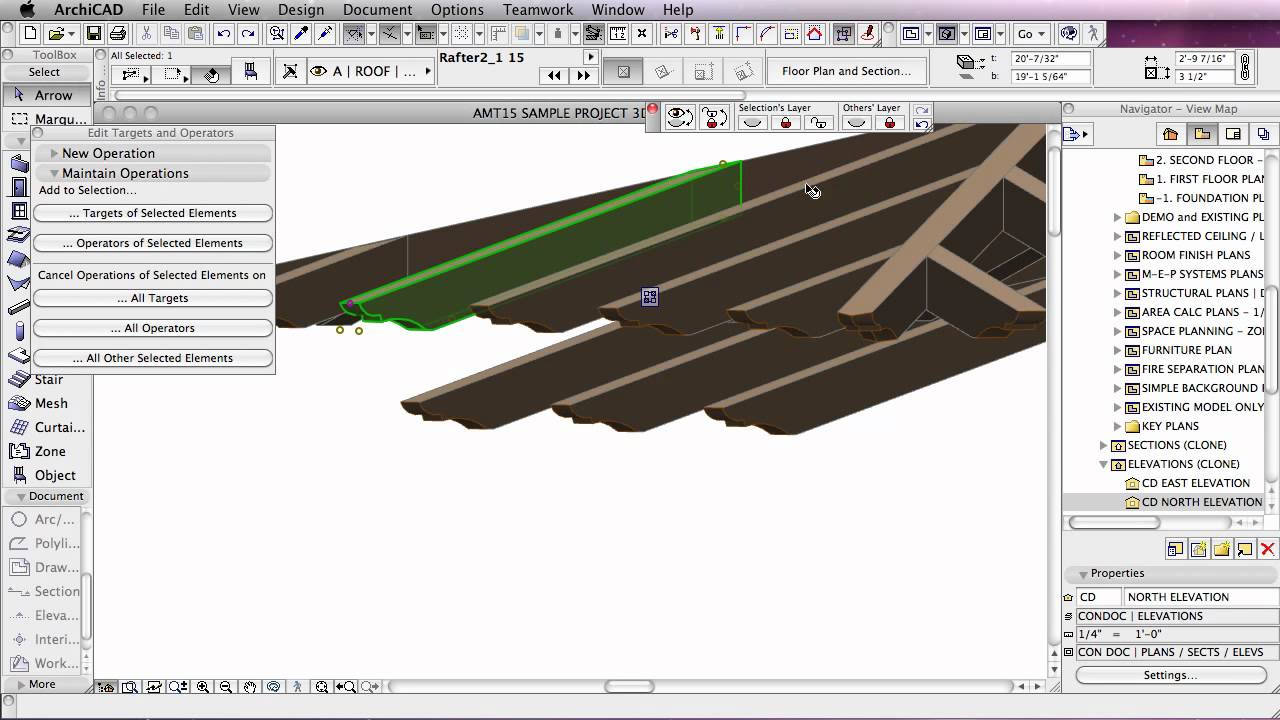Image resolution: width=1280 pixels, height=720 pixels.
Task: Toggle lock/unlock all layers button
Action: [x=714, y=117]
